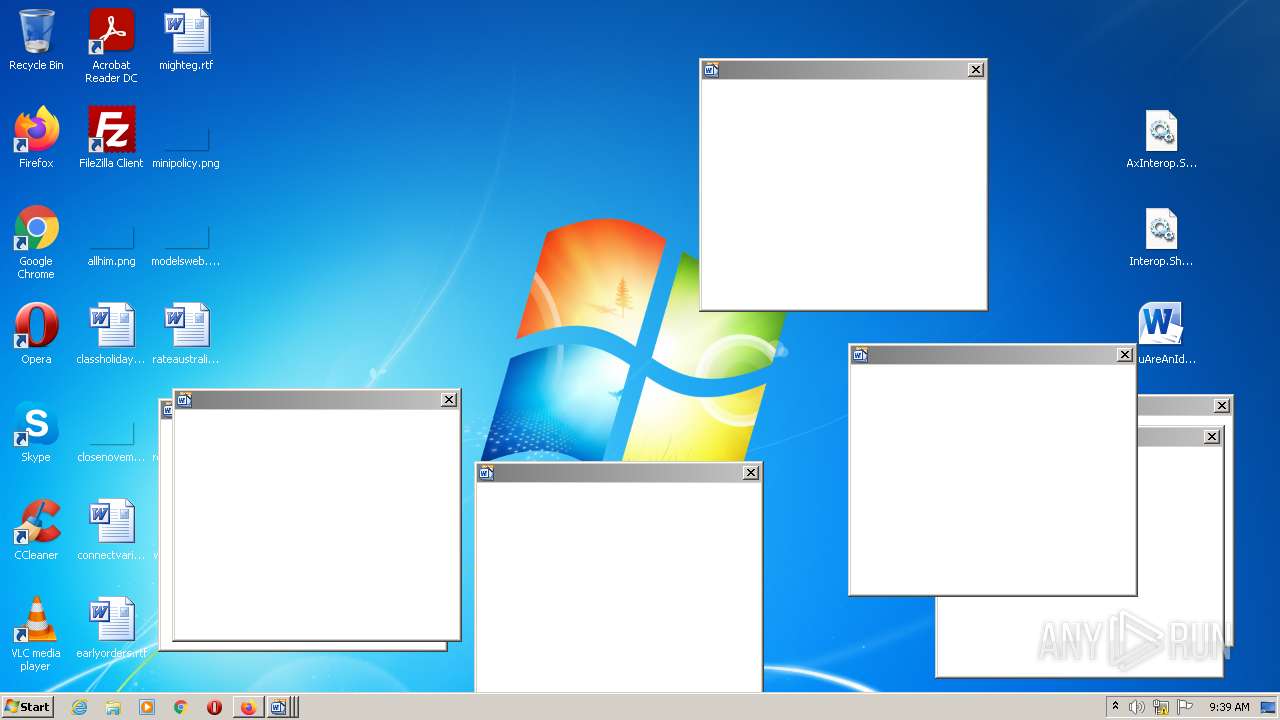The width and height of the screenshot is (1280, 720).
Task: Click the Show desktop button
Action: [x=1269, y=707]
